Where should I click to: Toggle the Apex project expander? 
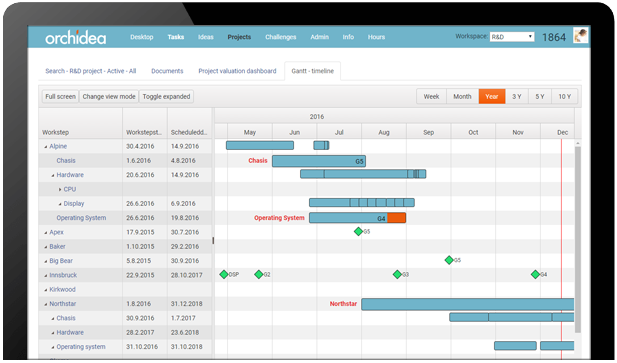[46, 233]
